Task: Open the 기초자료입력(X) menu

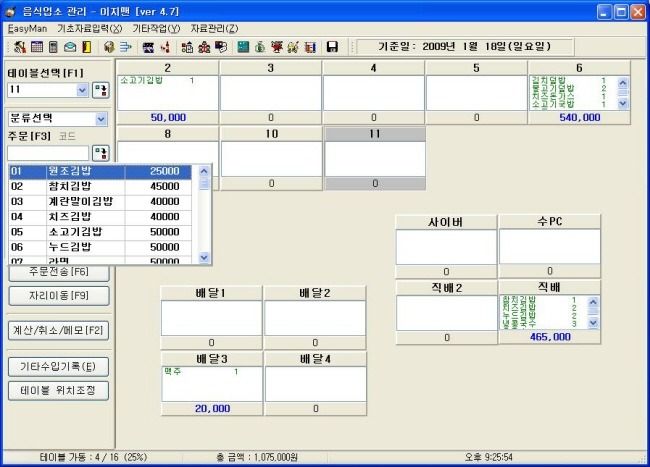Action: coord(90,29)
